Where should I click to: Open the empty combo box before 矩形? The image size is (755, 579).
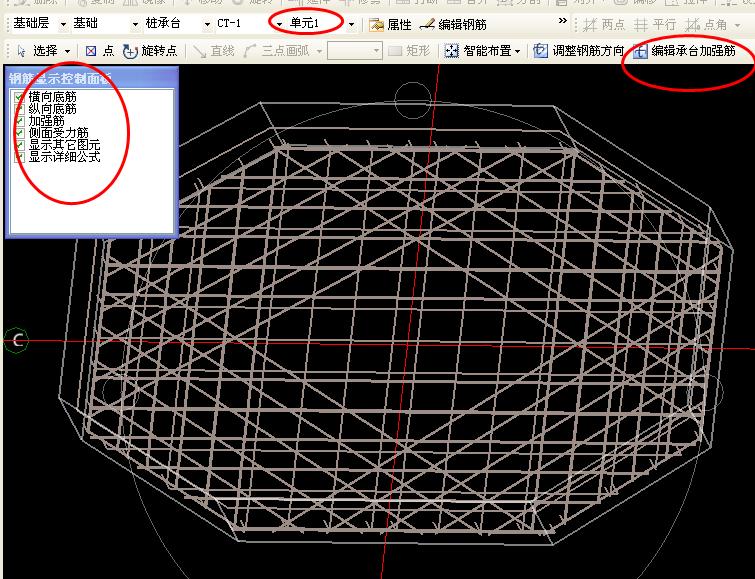pos(355,51)
